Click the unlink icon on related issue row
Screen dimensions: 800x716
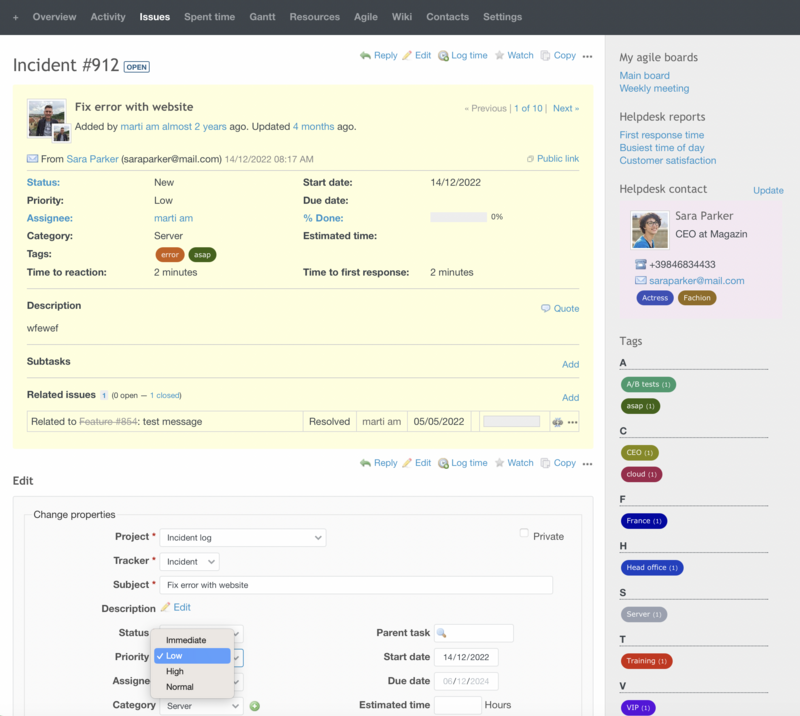558,422
